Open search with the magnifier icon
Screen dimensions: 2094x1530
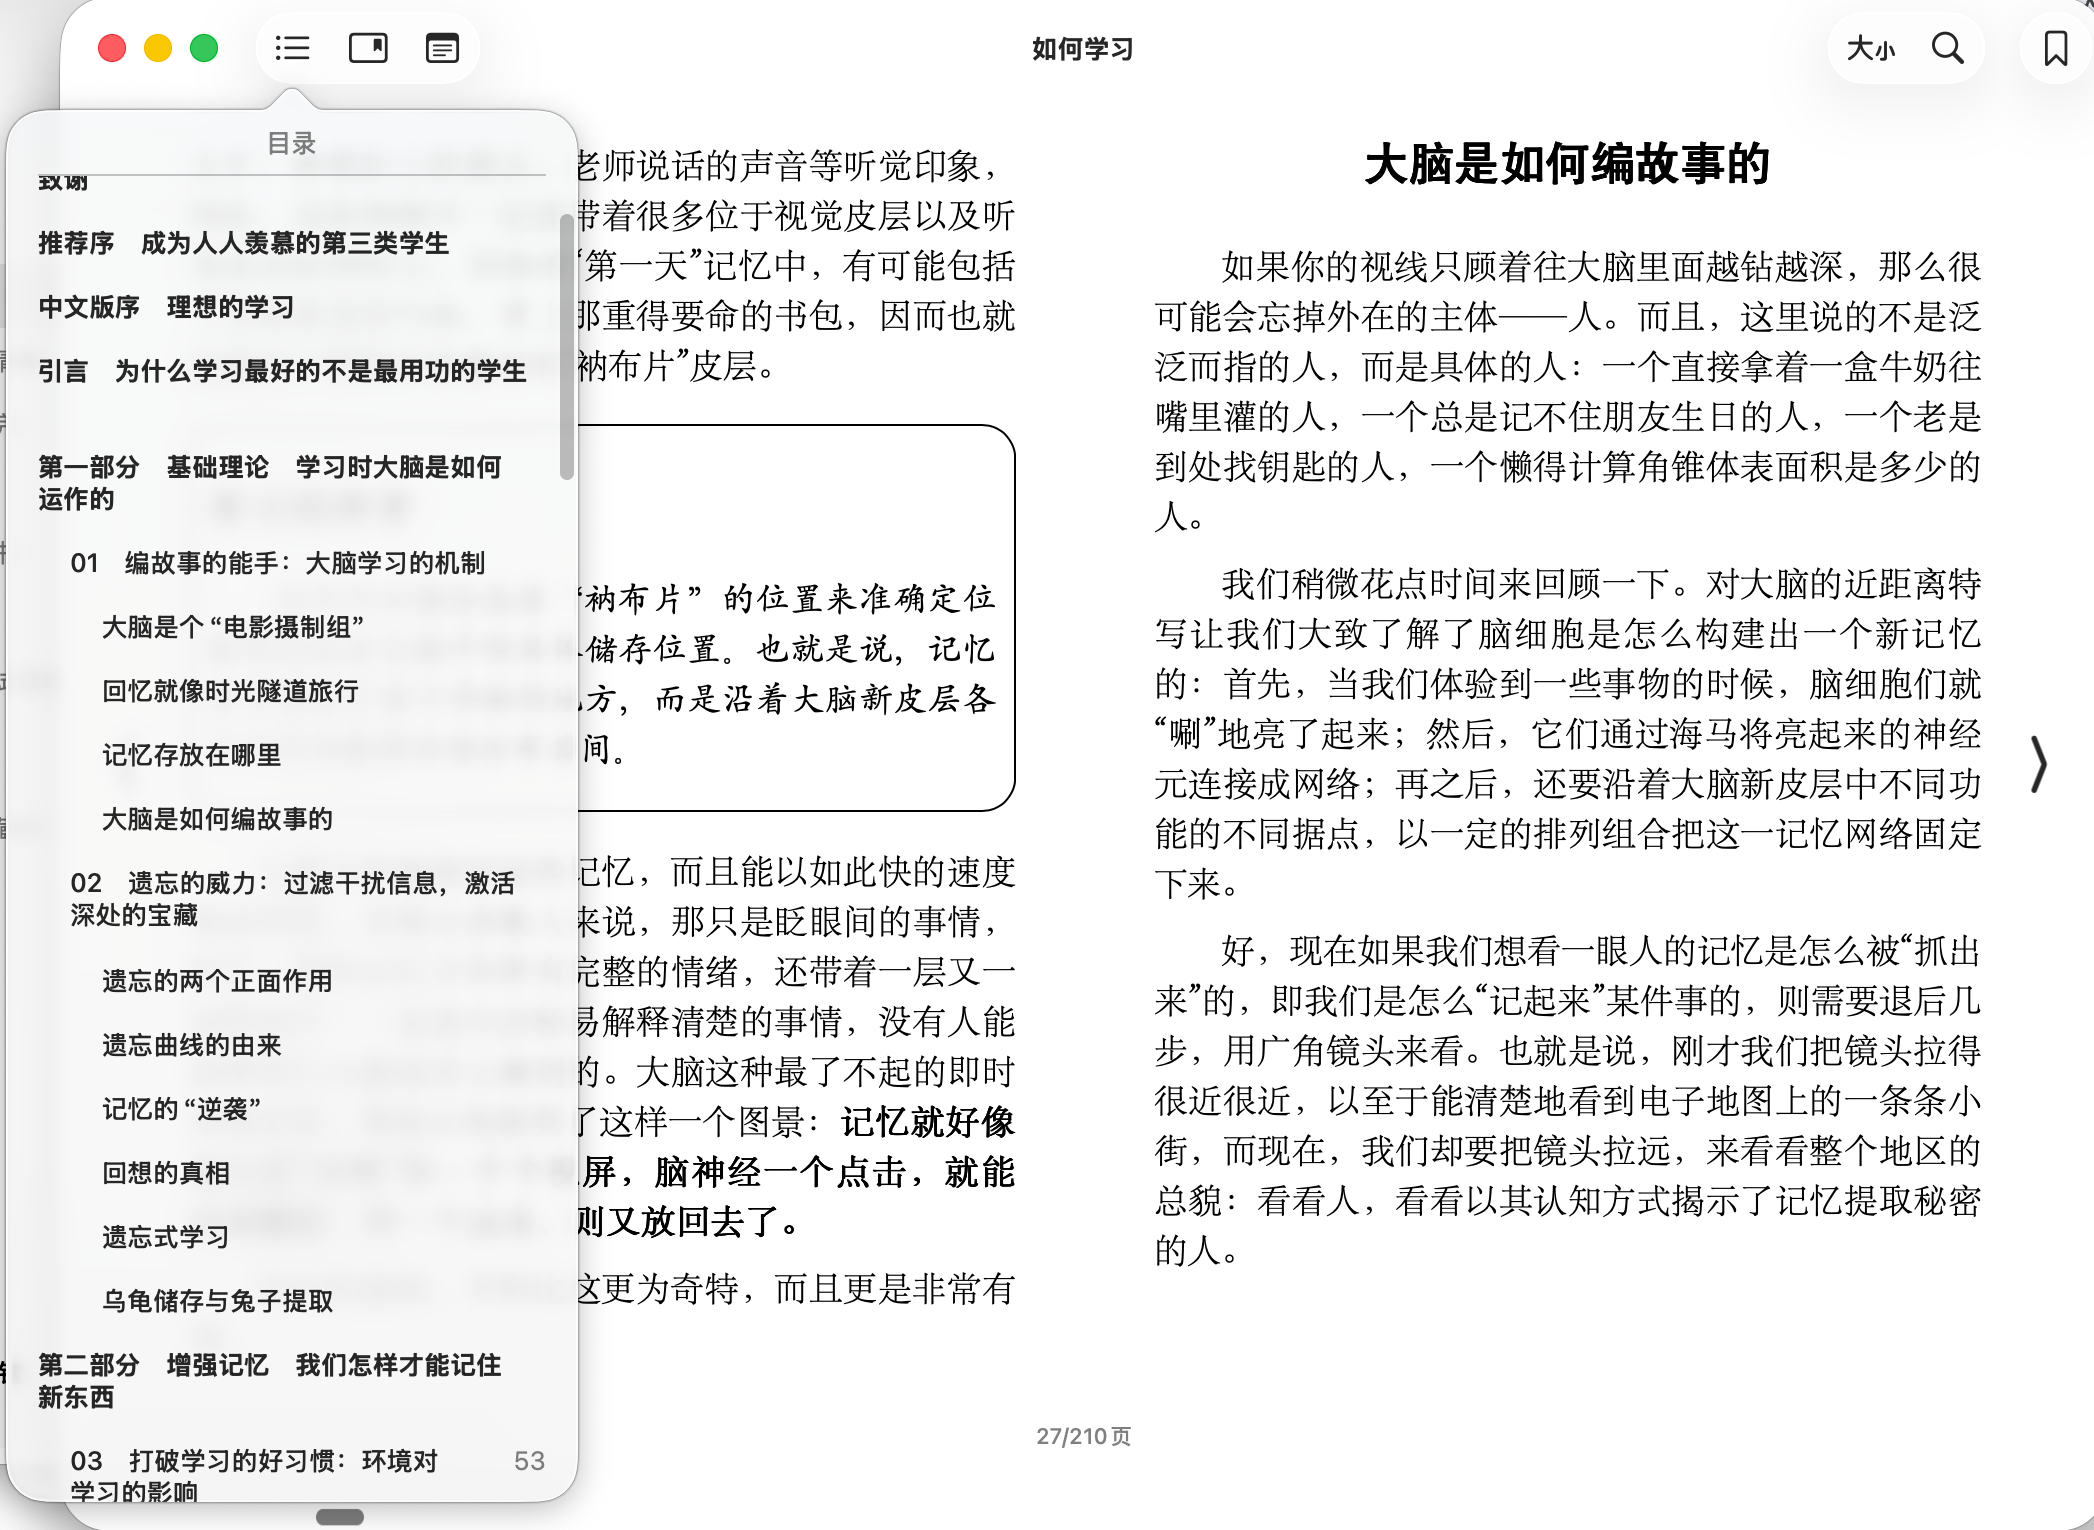point(1948,47)
